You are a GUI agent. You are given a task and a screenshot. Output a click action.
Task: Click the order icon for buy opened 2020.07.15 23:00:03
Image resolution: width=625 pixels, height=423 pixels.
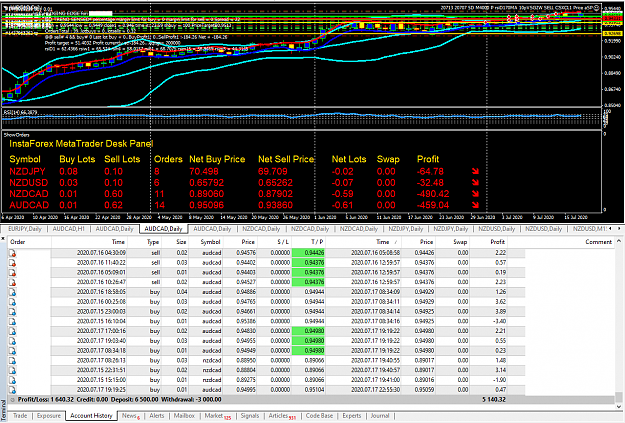point(13,312)
